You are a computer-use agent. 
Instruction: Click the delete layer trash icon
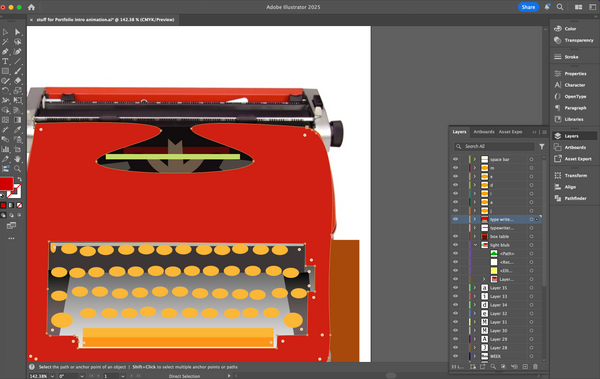coord(535,367)
